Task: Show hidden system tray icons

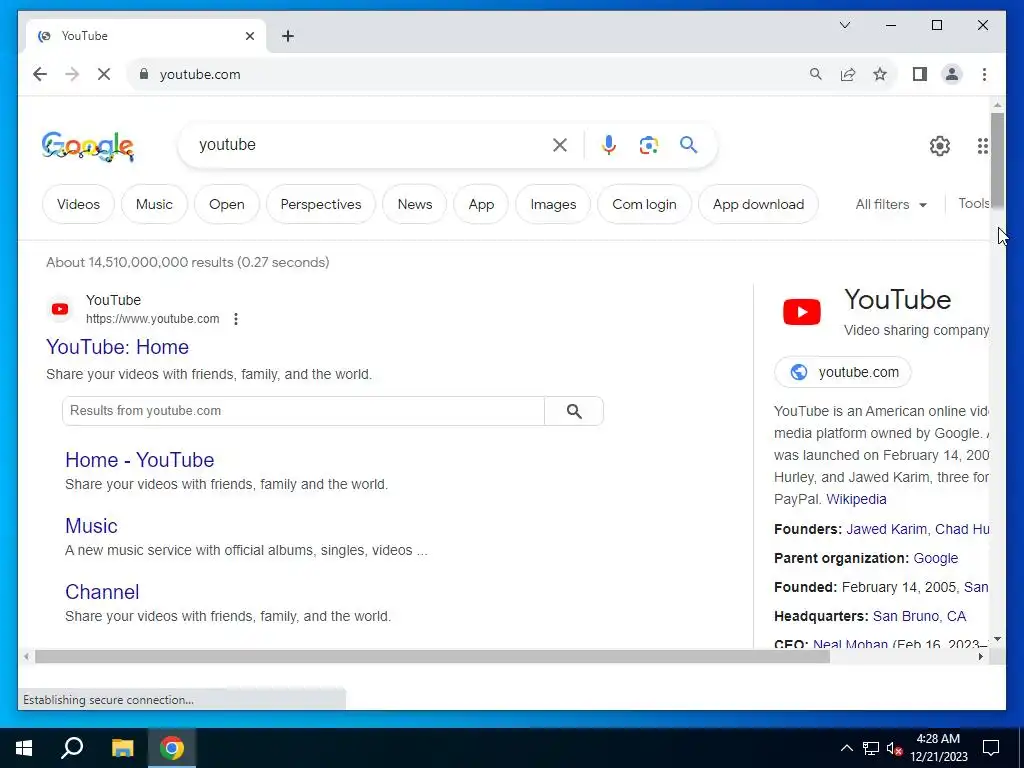Action: 846,748
